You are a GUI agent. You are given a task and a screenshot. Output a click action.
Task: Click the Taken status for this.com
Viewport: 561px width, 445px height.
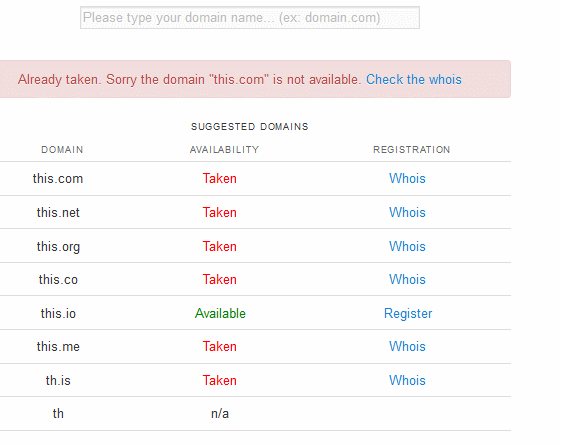click(x=219, y=179)
